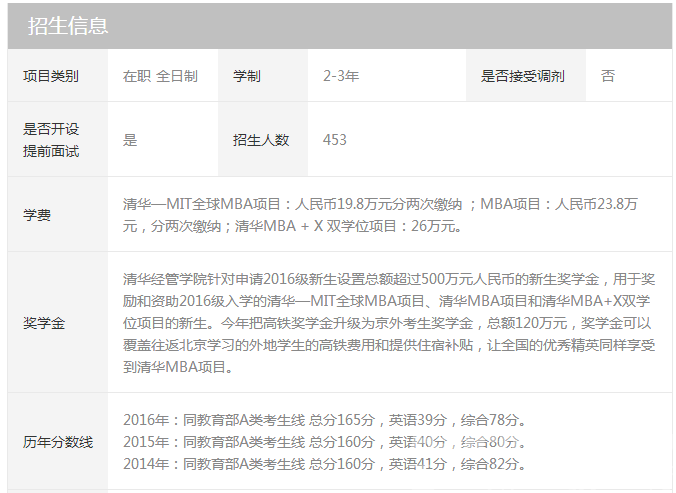Select the 项目类别 label cell
The height and width of the screenshot is (493, 676).
51,76
